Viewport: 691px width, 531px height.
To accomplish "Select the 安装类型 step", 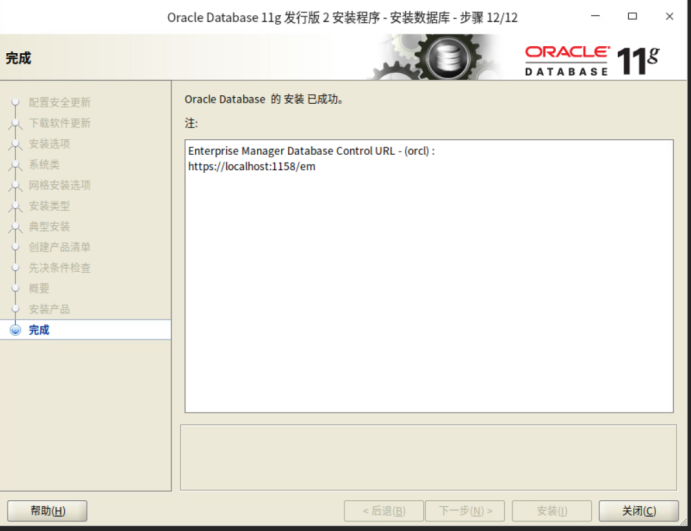I will pyautogui.click(x=49, y=206).
